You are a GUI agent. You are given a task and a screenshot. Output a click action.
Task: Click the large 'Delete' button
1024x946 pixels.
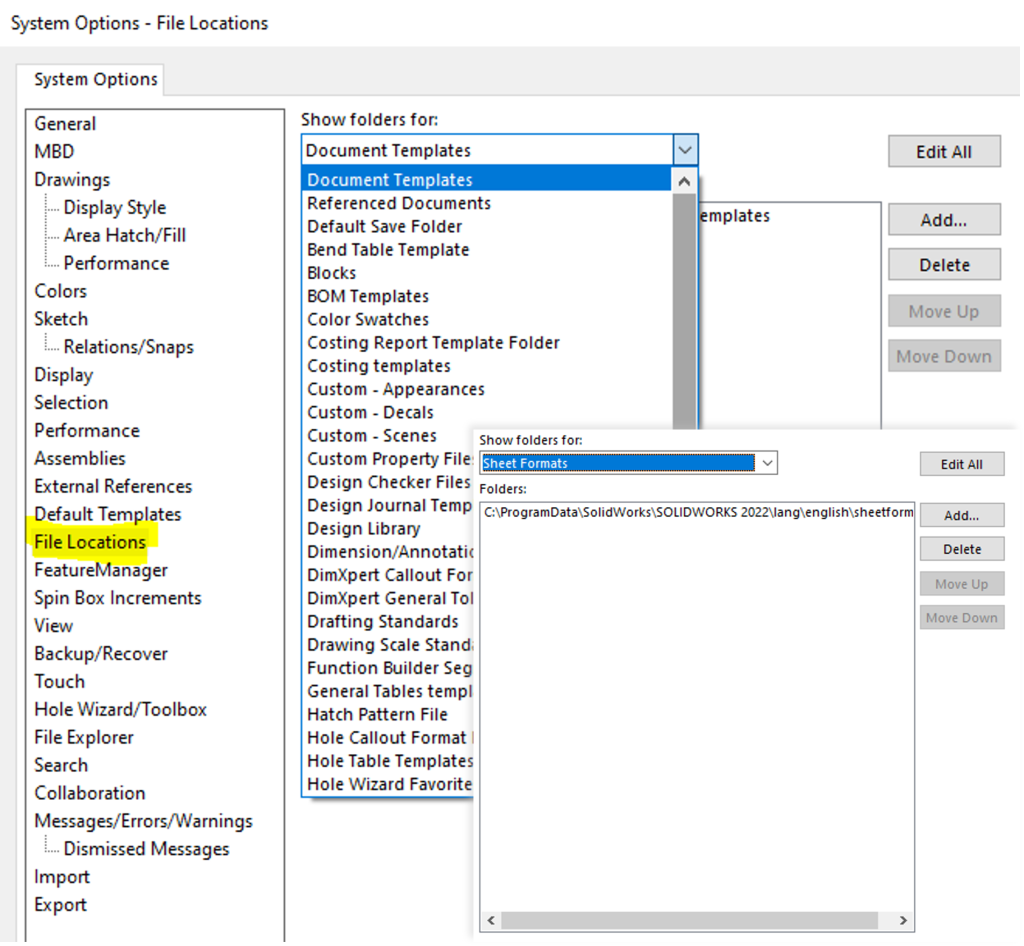click(x=943, y=265)
